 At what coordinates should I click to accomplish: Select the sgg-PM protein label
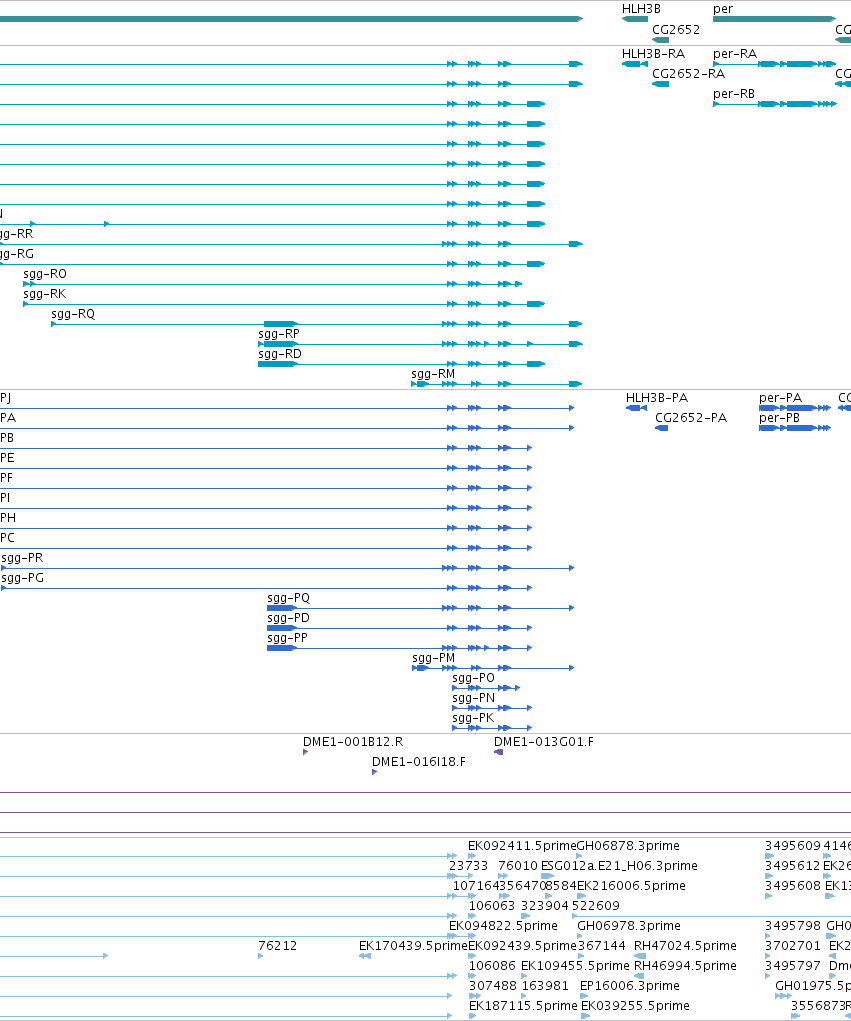coord(434,658)
